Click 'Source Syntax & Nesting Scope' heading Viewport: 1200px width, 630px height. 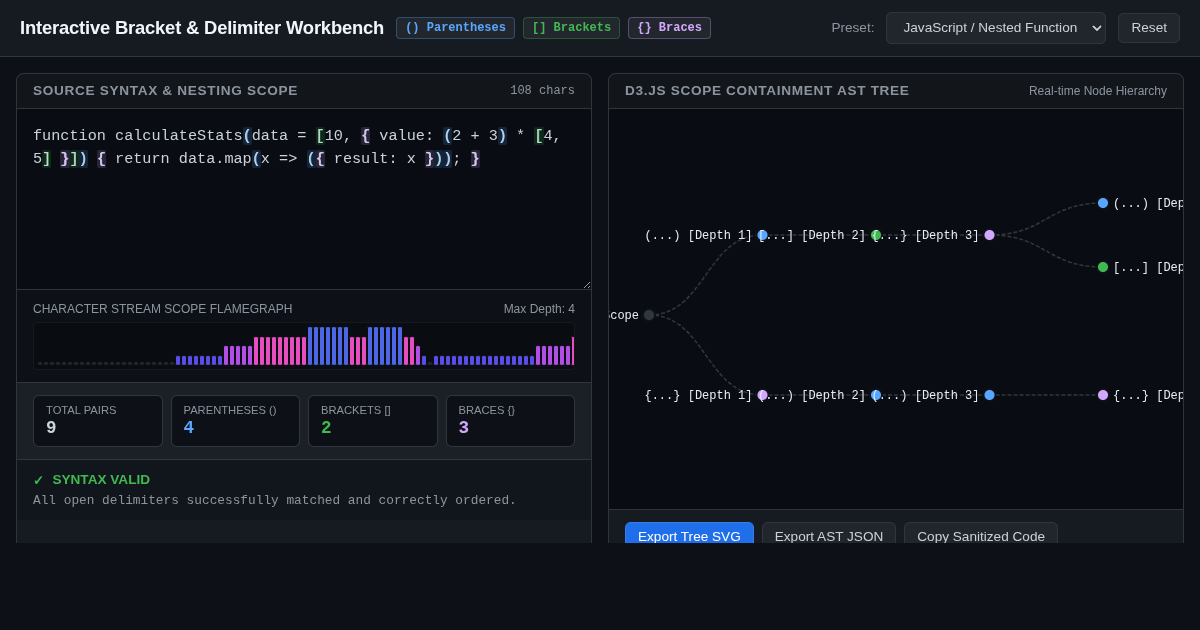coord(165,91)
